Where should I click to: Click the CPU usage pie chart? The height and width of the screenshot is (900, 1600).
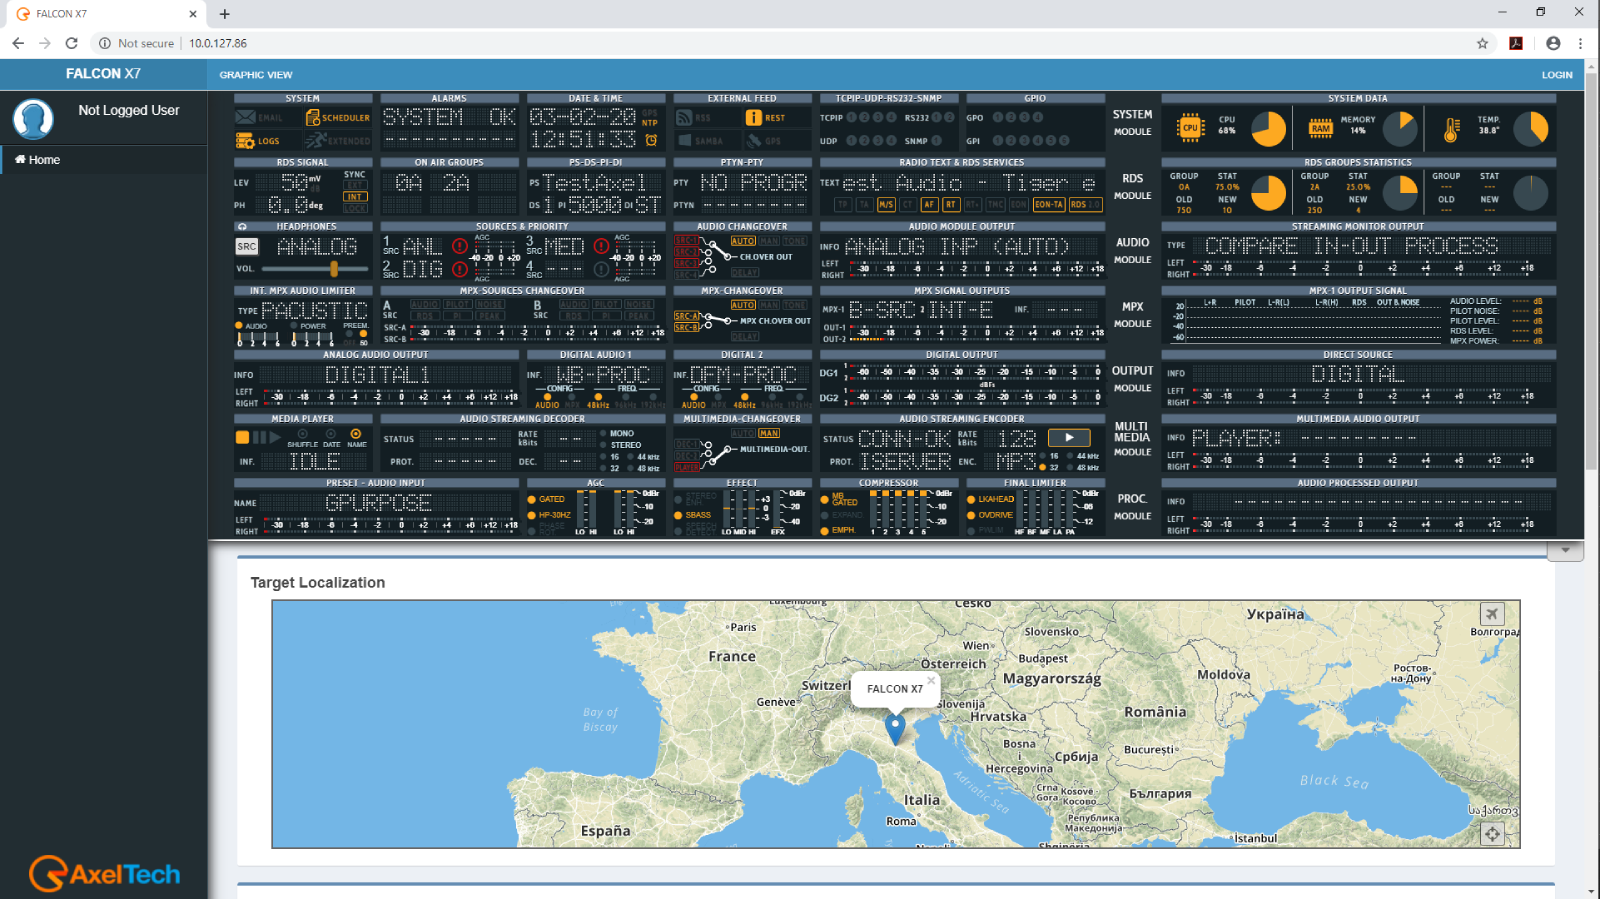coord(1269,129)
